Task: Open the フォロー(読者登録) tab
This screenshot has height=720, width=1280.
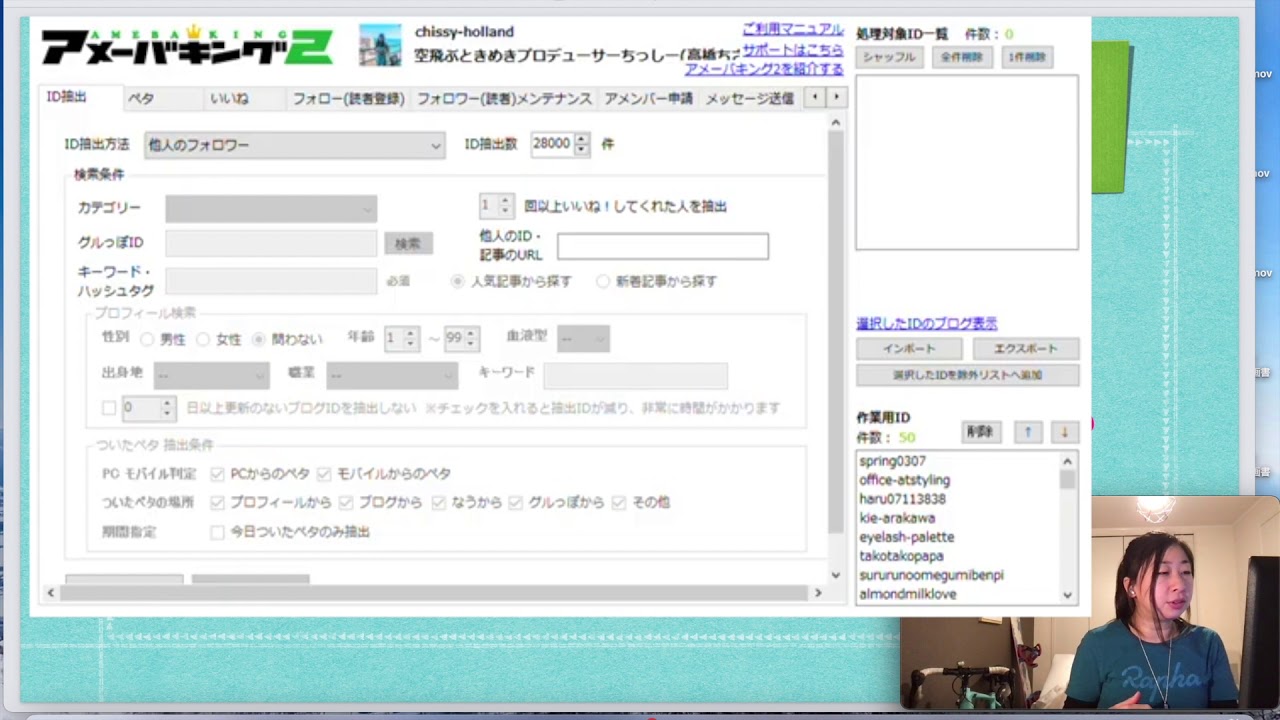Action: tap(348, 98)
